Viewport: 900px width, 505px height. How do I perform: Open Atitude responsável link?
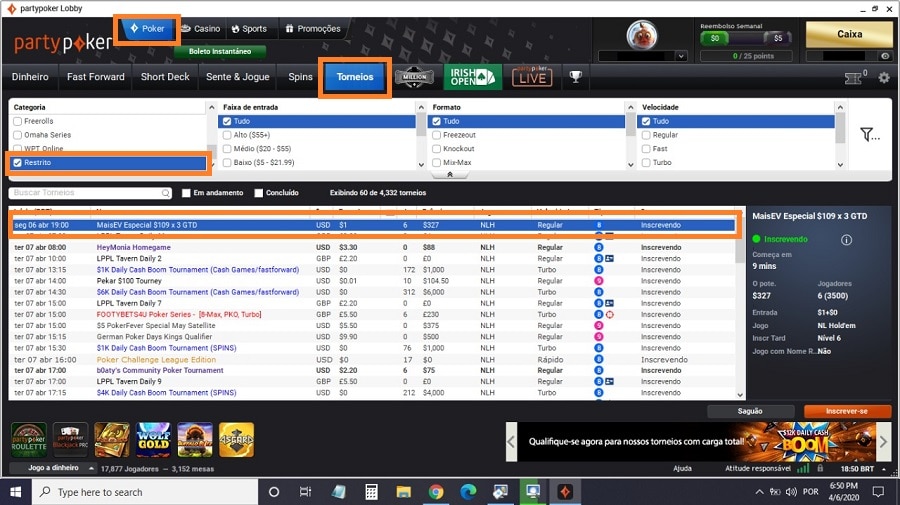tap(758, 469)
